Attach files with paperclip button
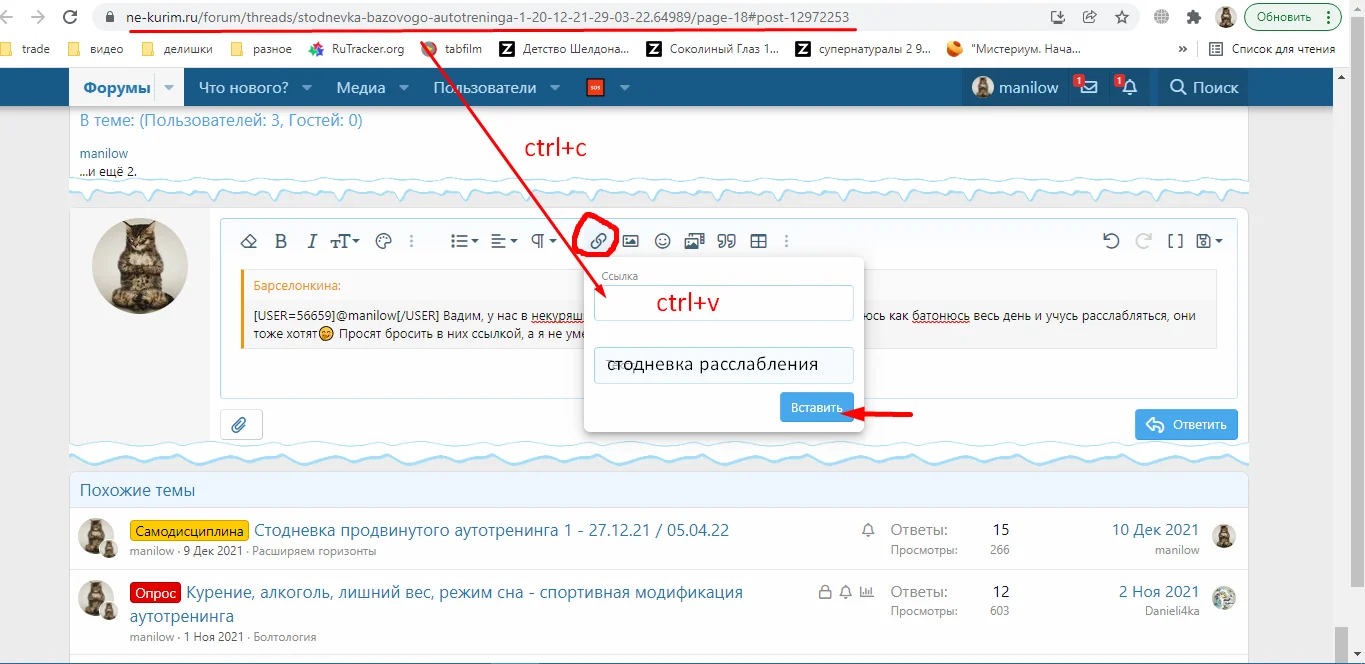1365x664 pixels. (241, 425)
